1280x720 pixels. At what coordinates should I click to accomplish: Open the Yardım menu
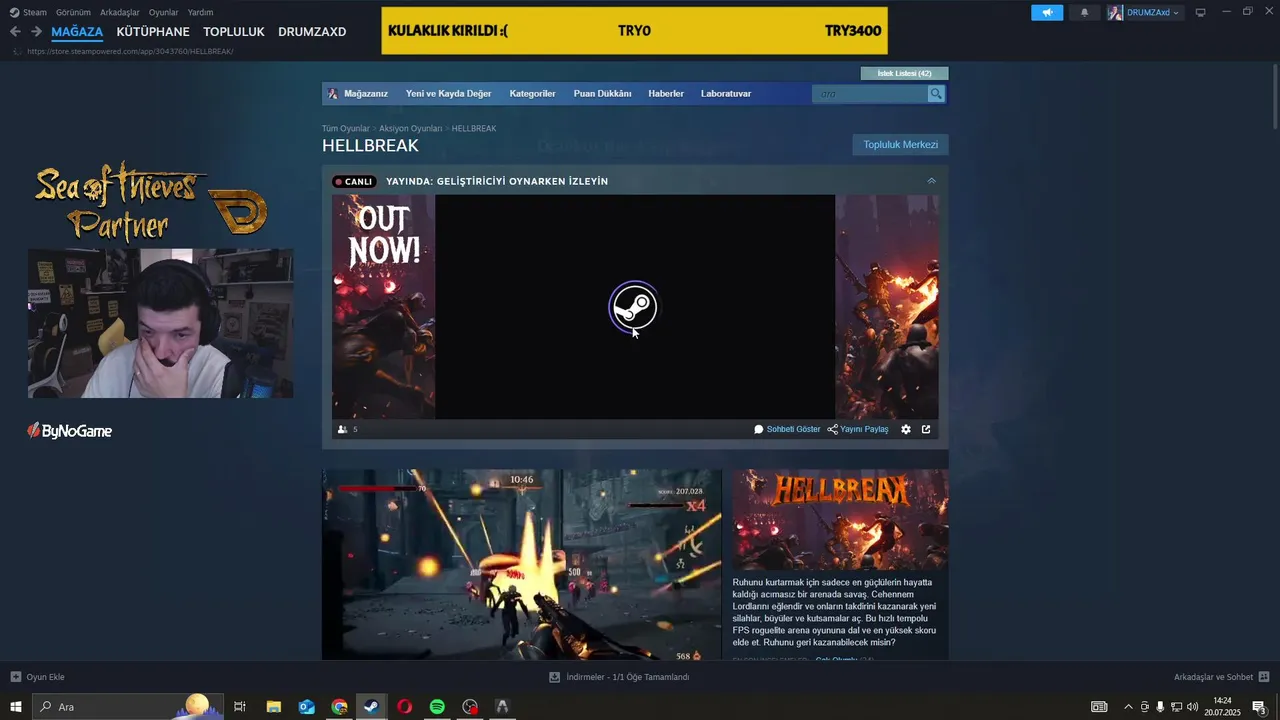click(x=200, y=12)
